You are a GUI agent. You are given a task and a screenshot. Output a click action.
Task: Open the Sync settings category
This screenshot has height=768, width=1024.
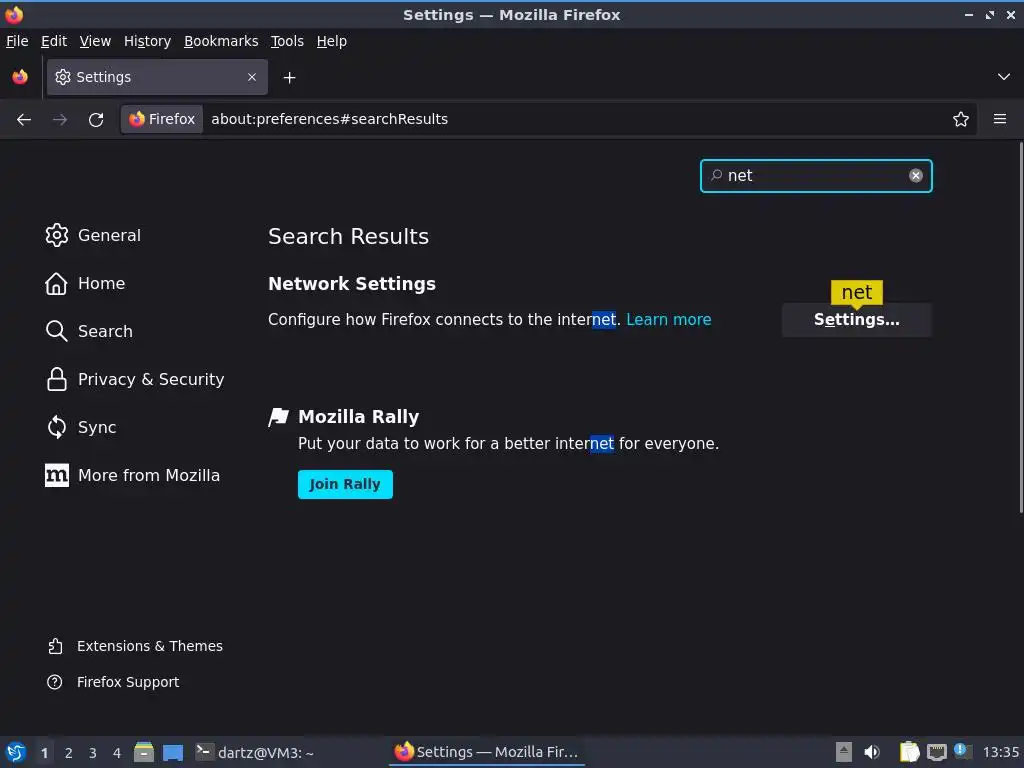(82, 427)
